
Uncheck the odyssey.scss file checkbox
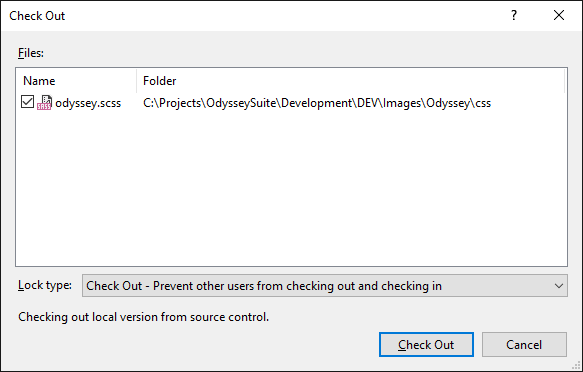[x=28, y=102]
